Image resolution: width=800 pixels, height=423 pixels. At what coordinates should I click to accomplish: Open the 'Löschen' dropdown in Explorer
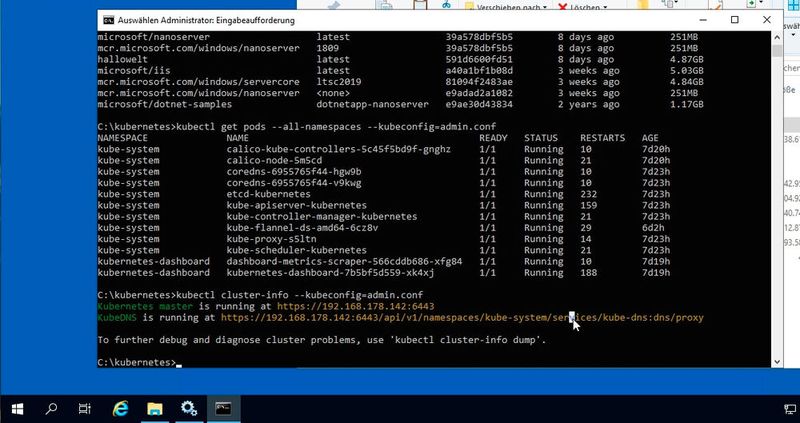tap(583, 7)
